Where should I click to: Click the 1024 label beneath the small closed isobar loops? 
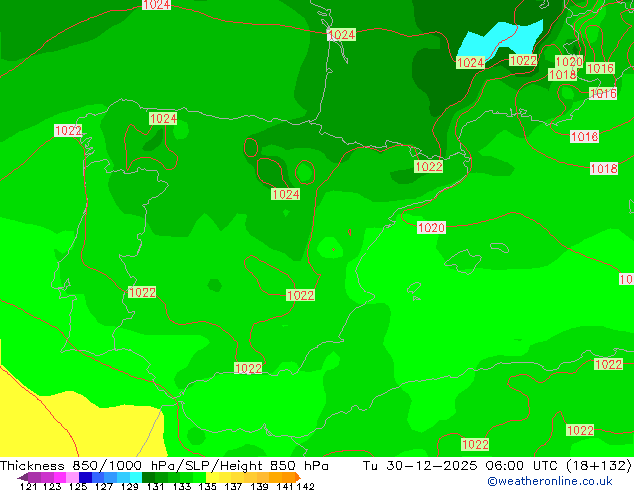point(285,194)
